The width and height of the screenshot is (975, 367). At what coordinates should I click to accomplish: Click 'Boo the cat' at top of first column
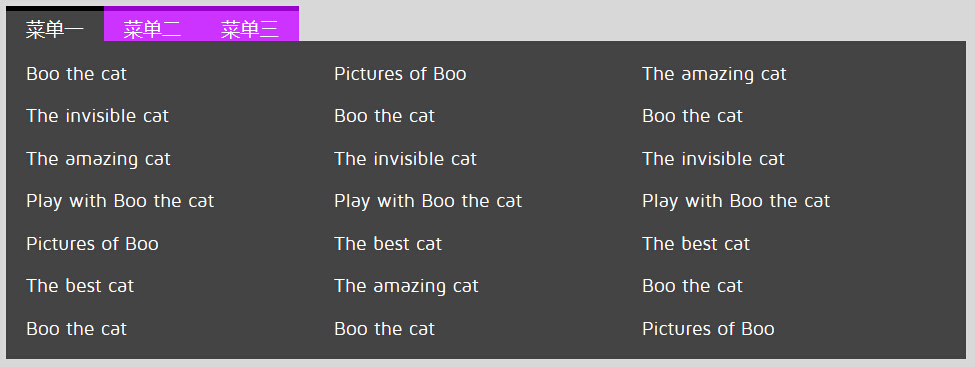[76, 74]
